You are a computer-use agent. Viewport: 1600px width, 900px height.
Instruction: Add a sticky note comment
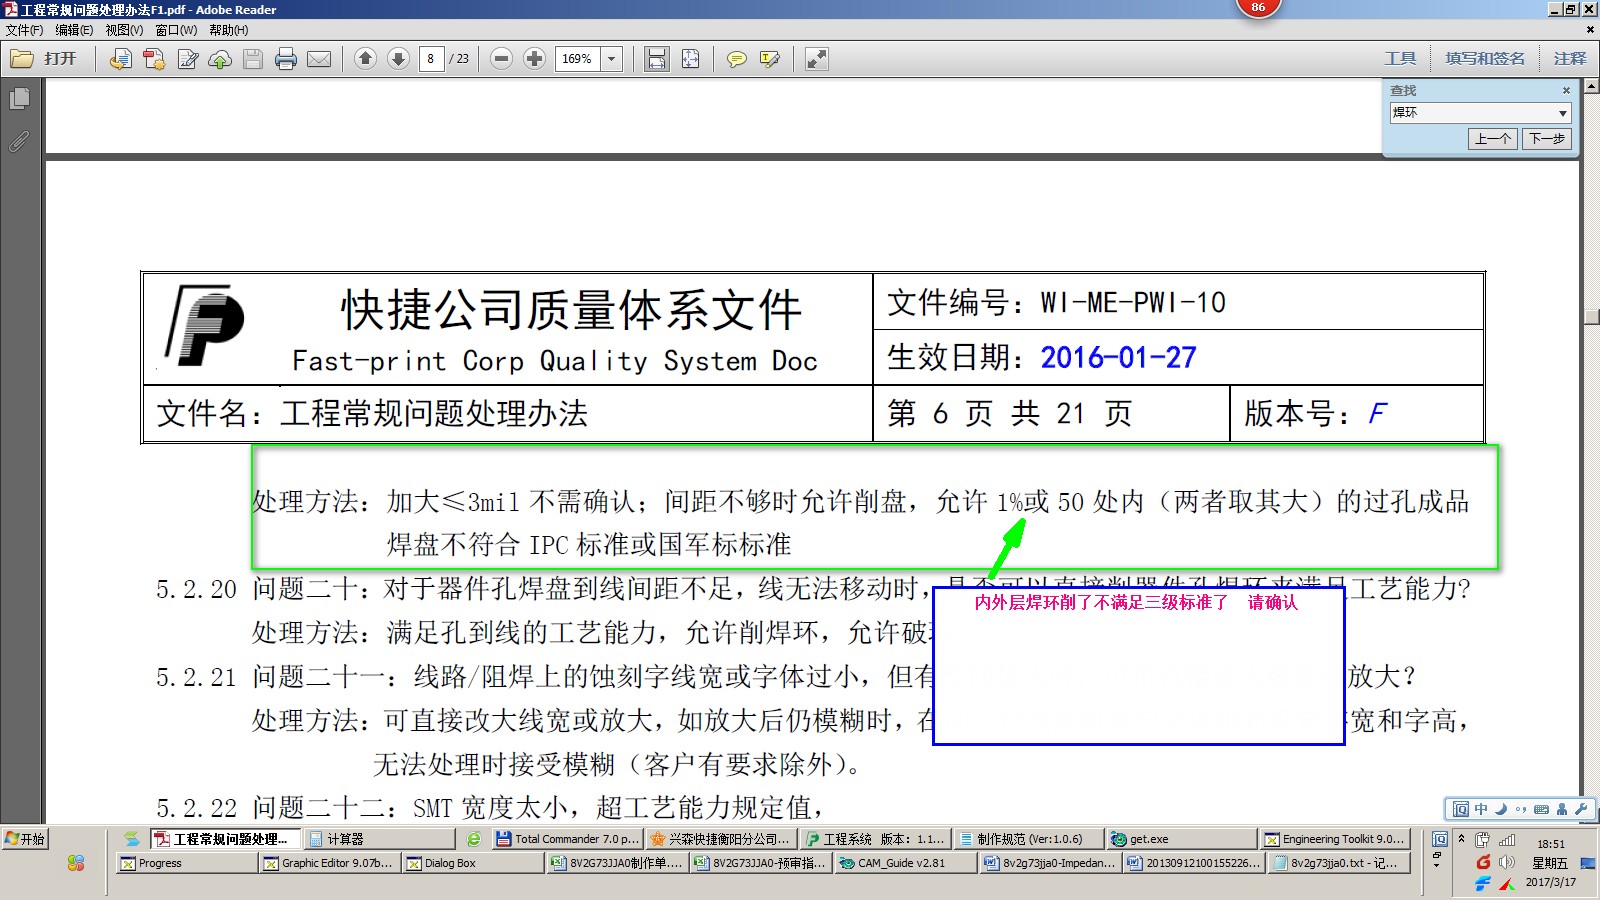(x=737, y=59)
